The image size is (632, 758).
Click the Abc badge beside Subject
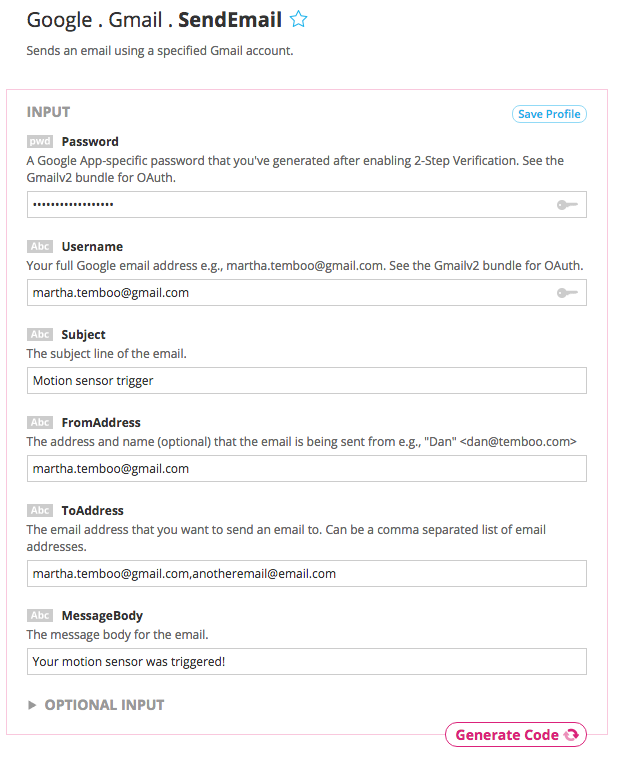coord(40,334)
